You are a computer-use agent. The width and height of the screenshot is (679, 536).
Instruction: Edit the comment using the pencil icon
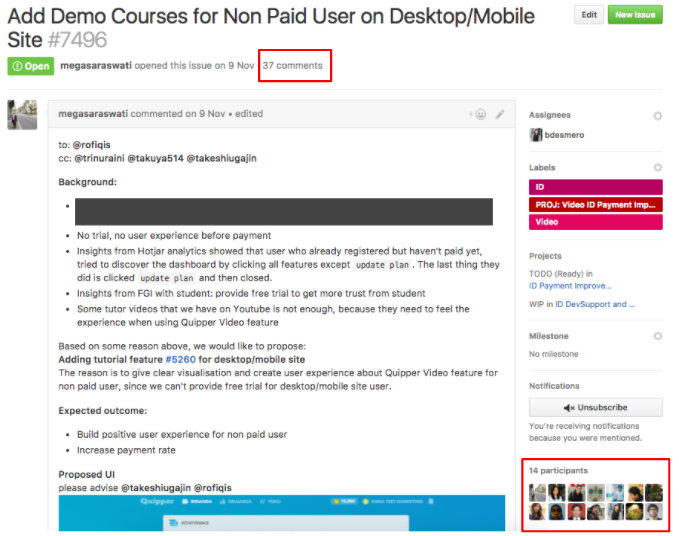[500, 114]
